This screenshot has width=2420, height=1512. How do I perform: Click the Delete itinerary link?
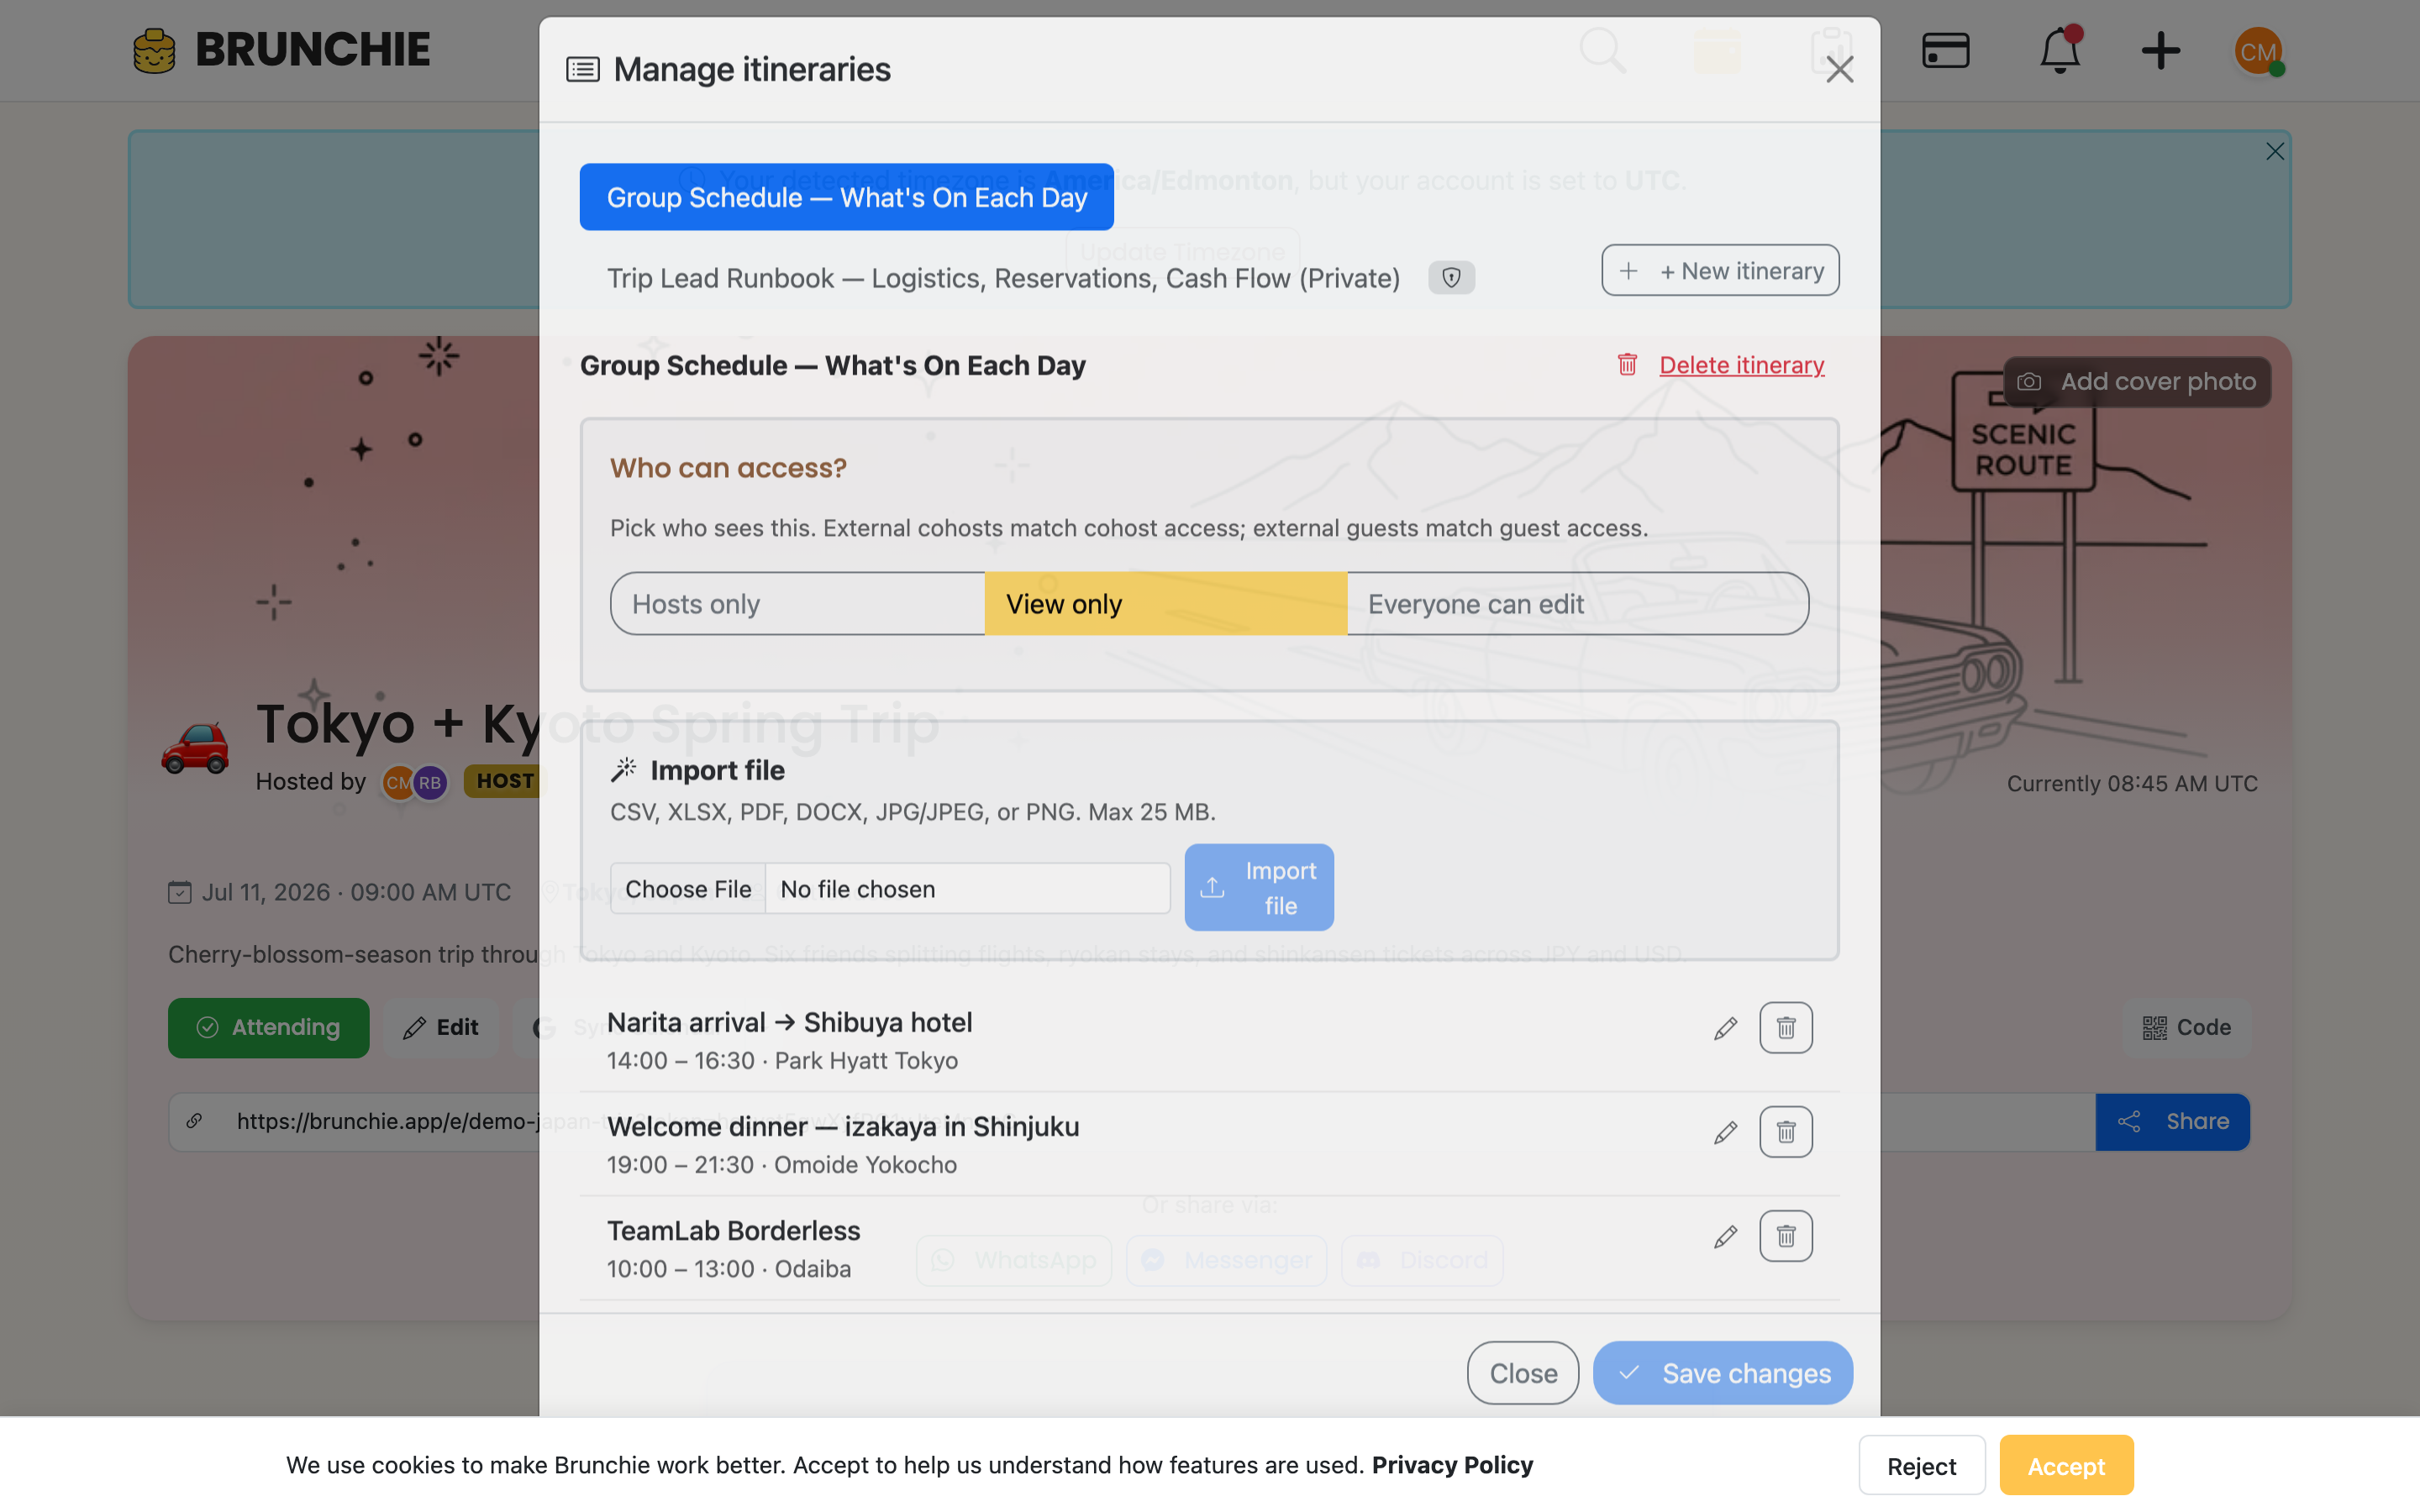point(1741,365)
